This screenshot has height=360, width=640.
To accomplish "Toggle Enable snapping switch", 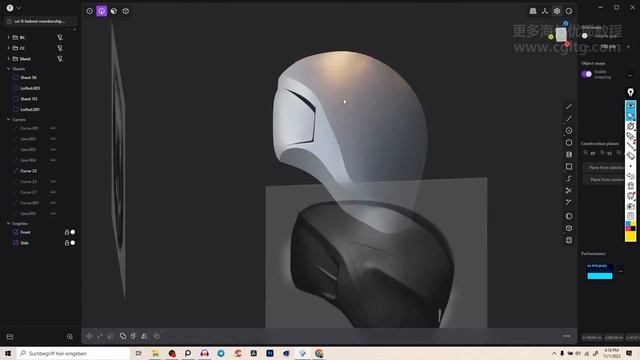I will pyautogui.click(x=587, y=74).
